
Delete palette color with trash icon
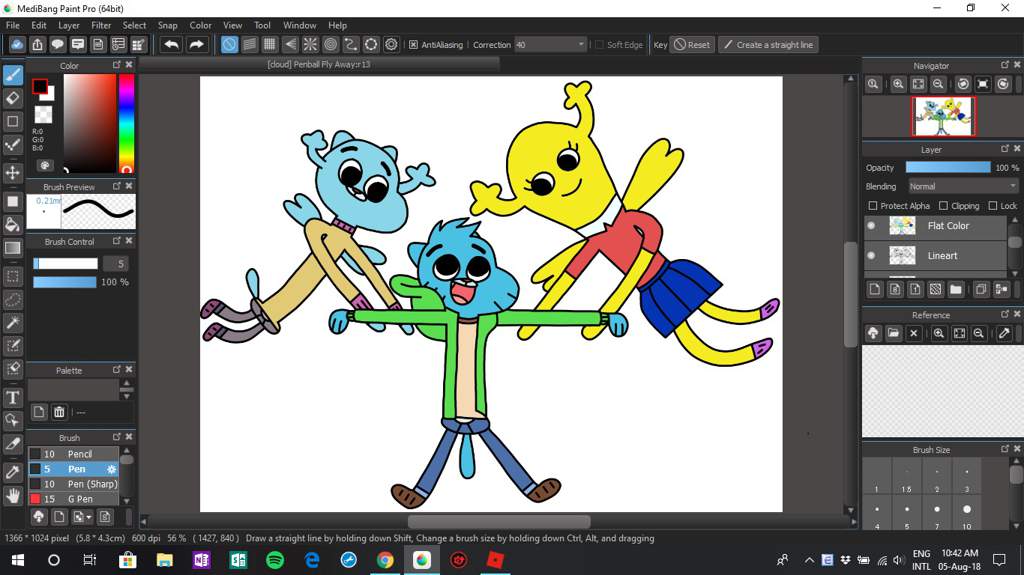(59, 412)
